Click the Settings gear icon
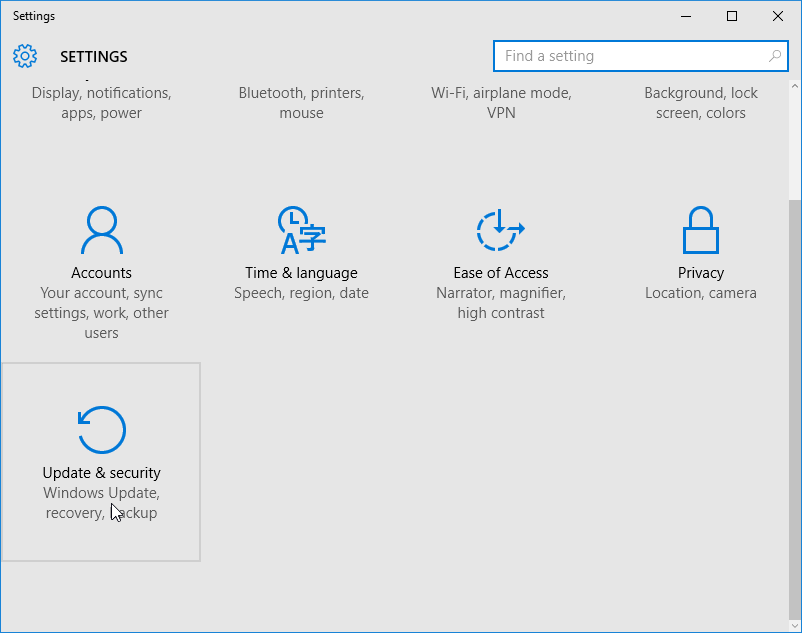 click(x=25, y=56)
